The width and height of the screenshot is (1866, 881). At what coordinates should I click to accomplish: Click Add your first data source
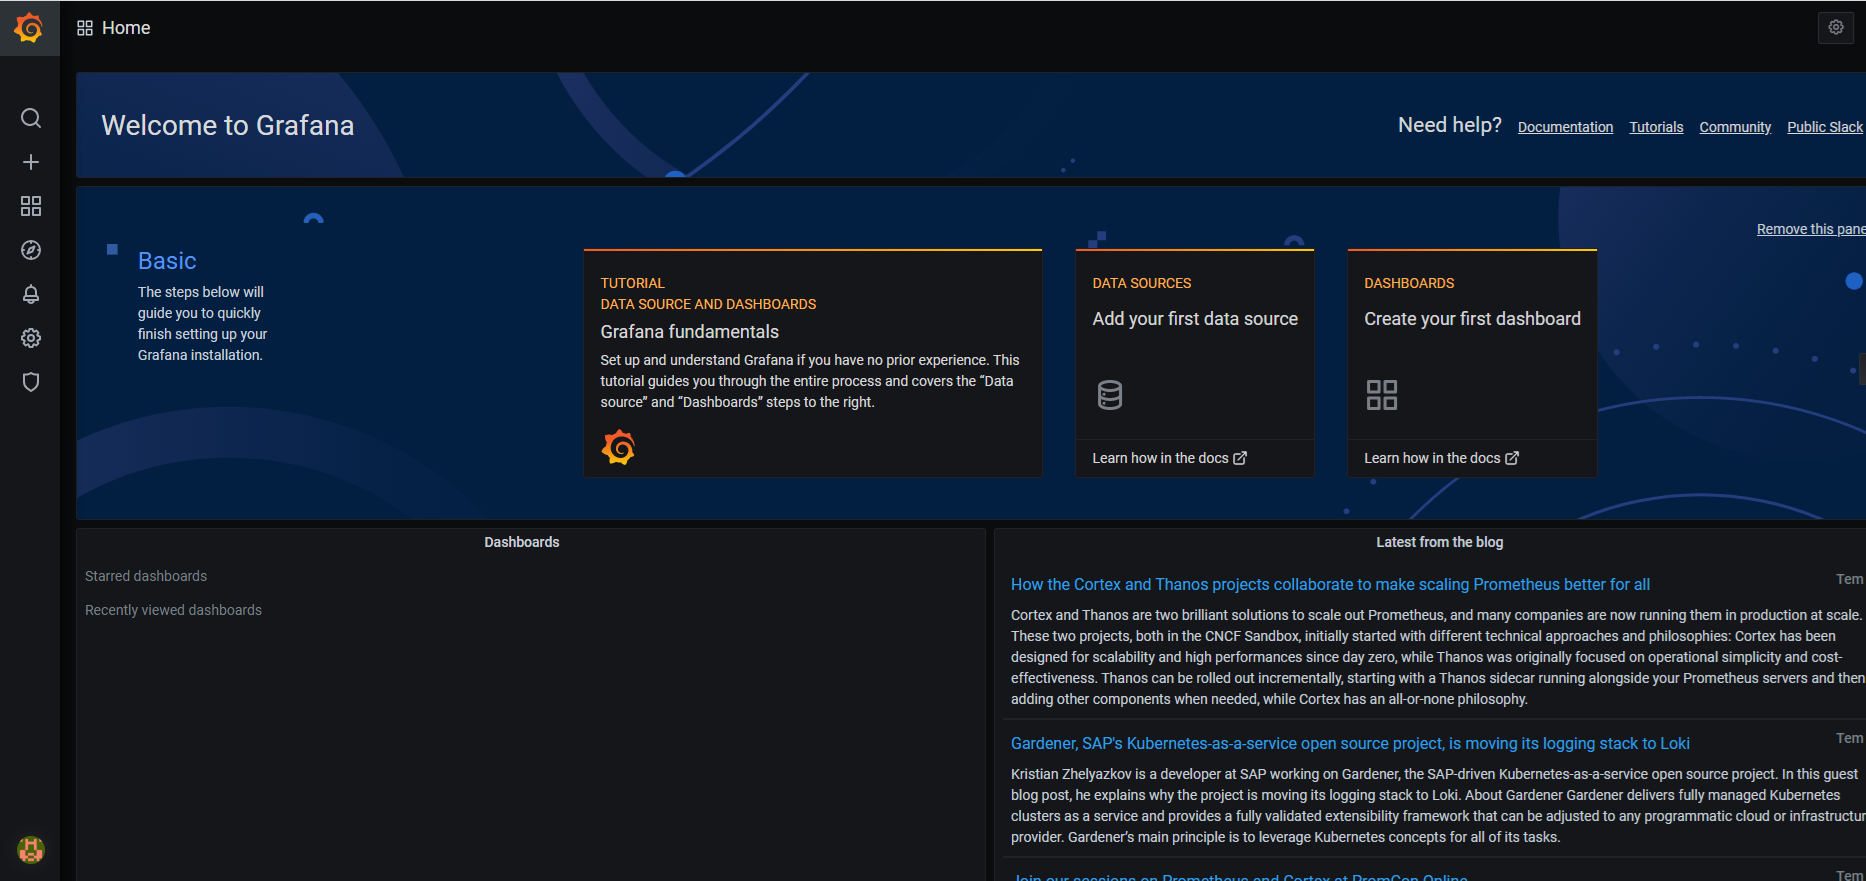(x=1195, y=319)
